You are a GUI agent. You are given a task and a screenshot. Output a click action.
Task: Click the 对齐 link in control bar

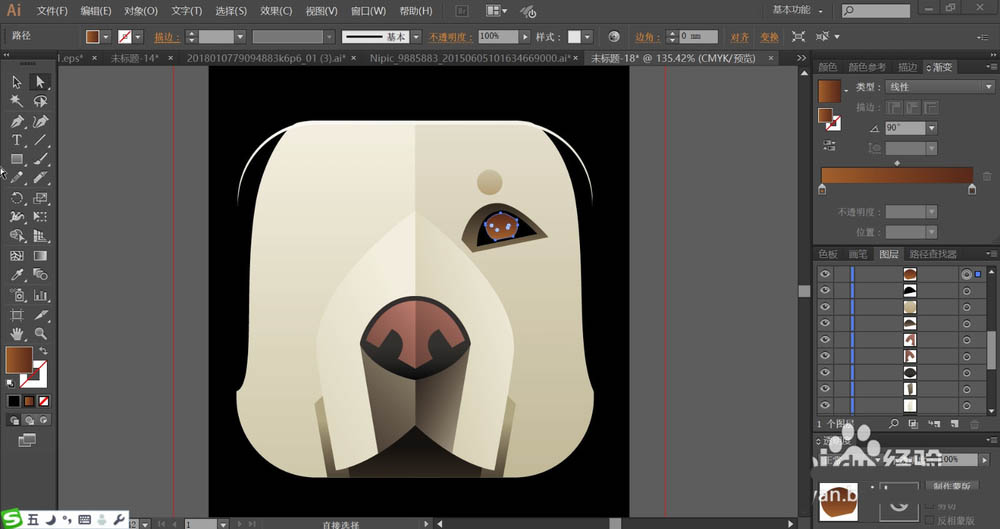click(740, 37)
